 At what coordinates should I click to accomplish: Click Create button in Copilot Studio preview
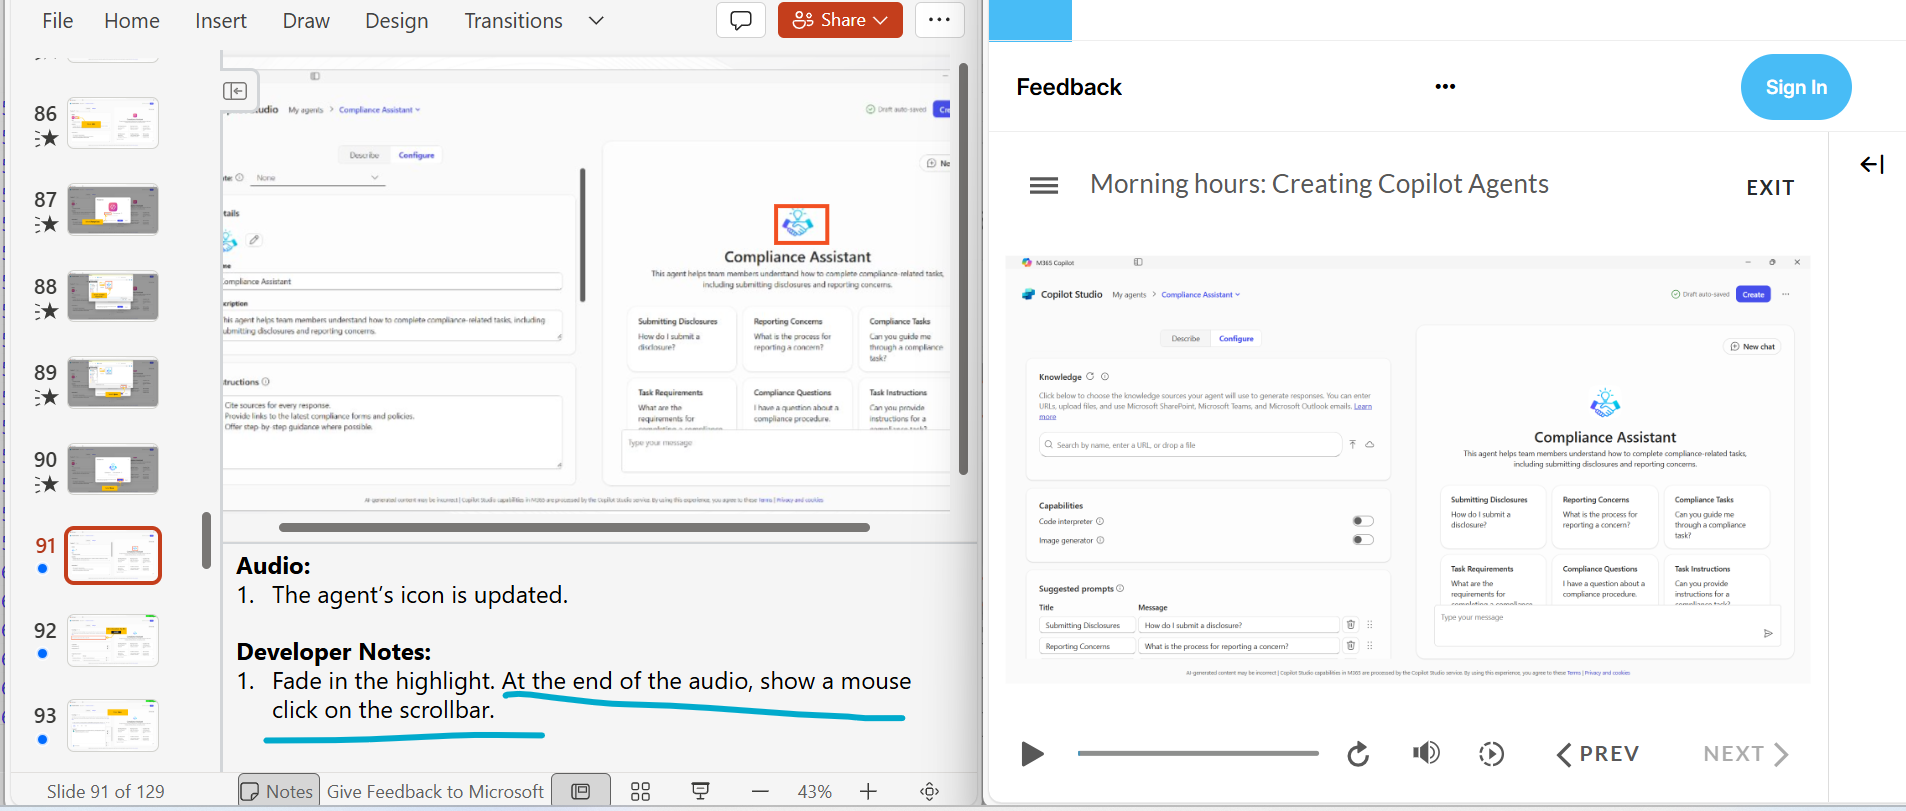tap(1753, 294)
